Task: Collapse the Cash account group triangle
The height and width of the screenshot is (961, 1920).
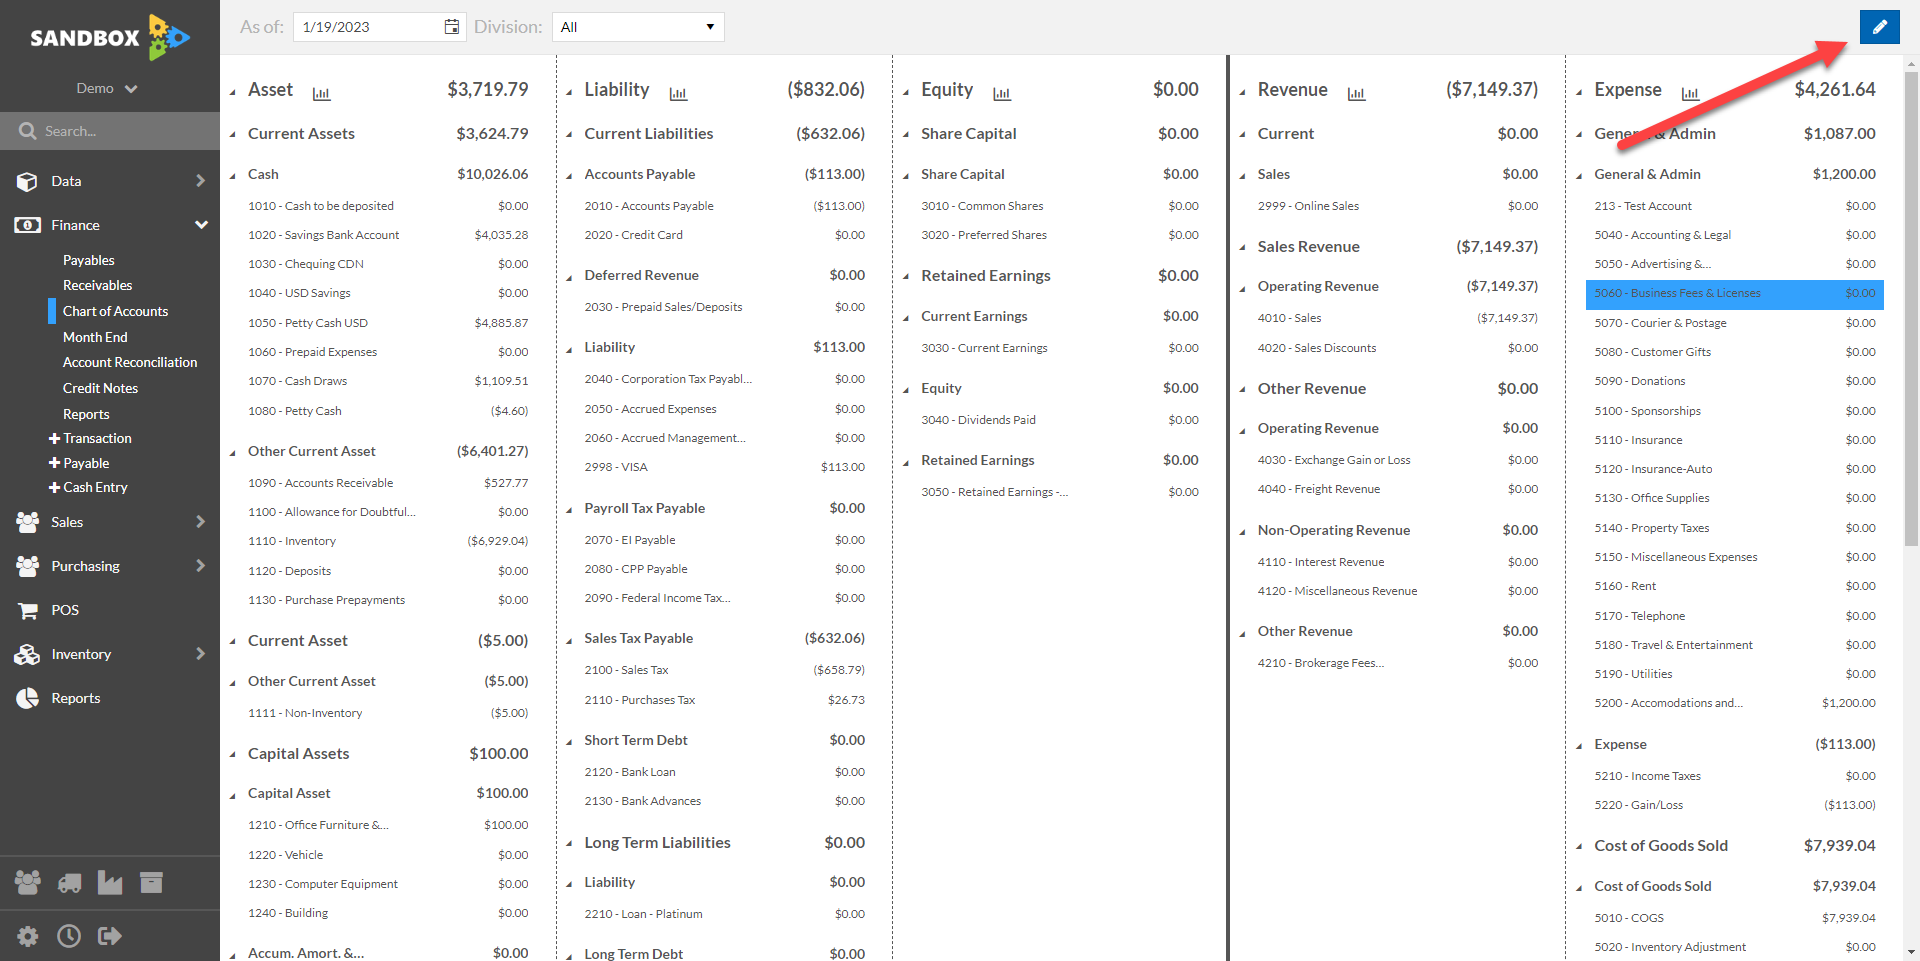Action: coord(233,175)
